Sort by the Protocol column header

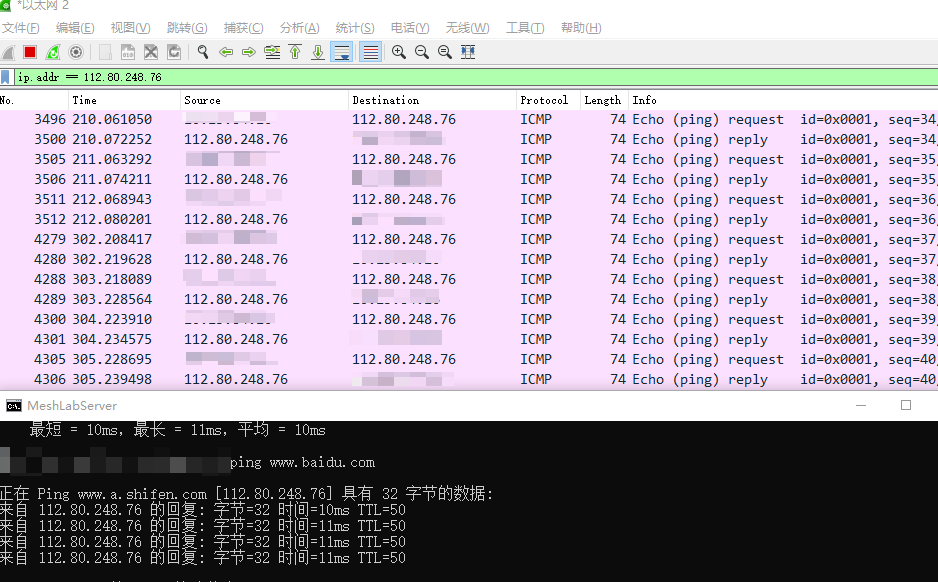coord(549,100)
